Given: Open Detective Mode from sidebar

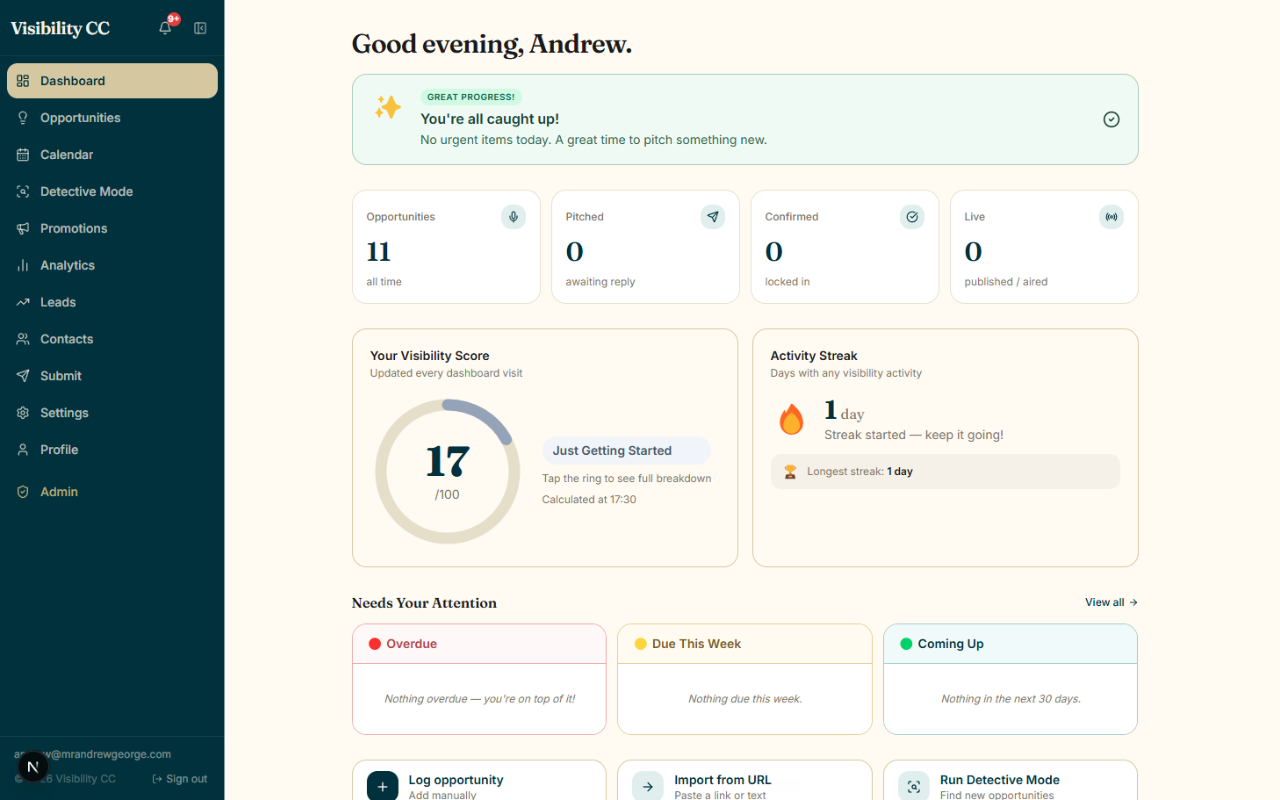Looking at the screenshot, I should coord(112,192).
